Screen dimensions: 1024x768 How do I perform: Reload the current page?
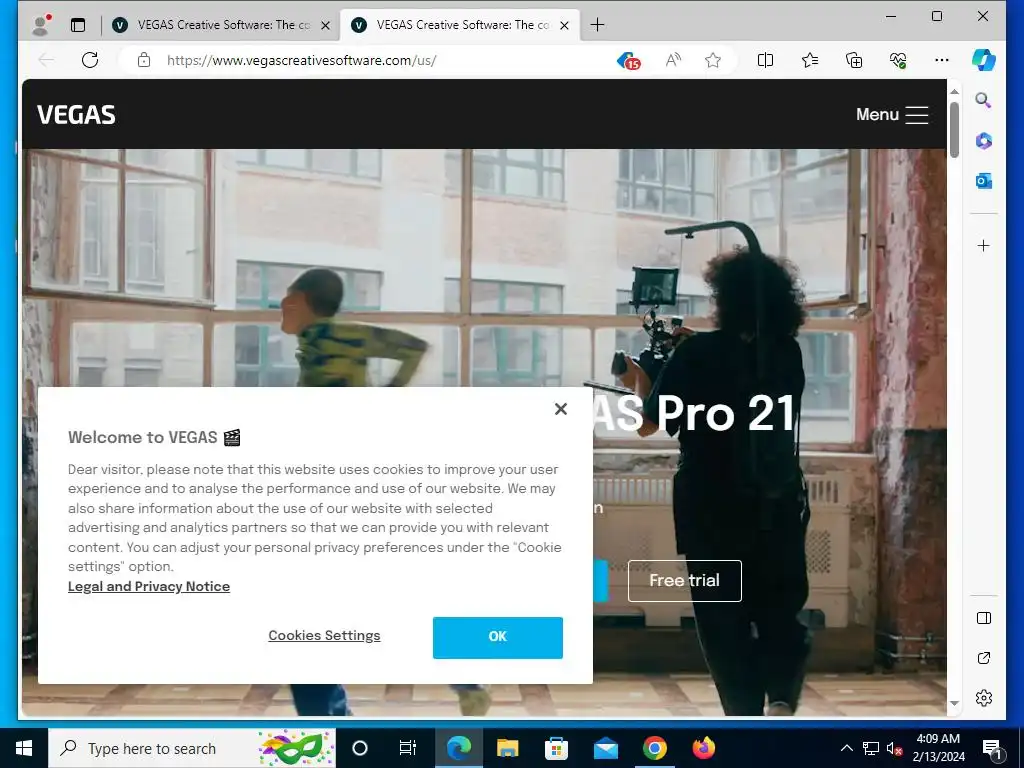[x=90, y=60]
